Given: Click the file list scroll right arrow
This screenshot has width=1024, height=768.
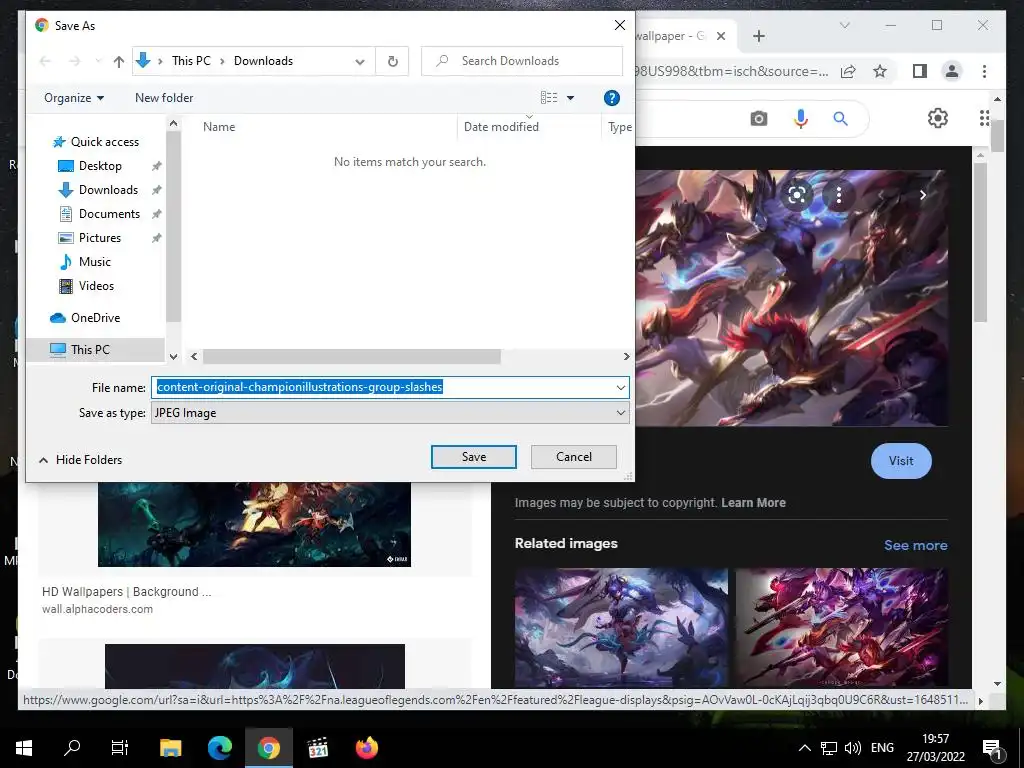Looking at the screenshot, I should 626,357.
